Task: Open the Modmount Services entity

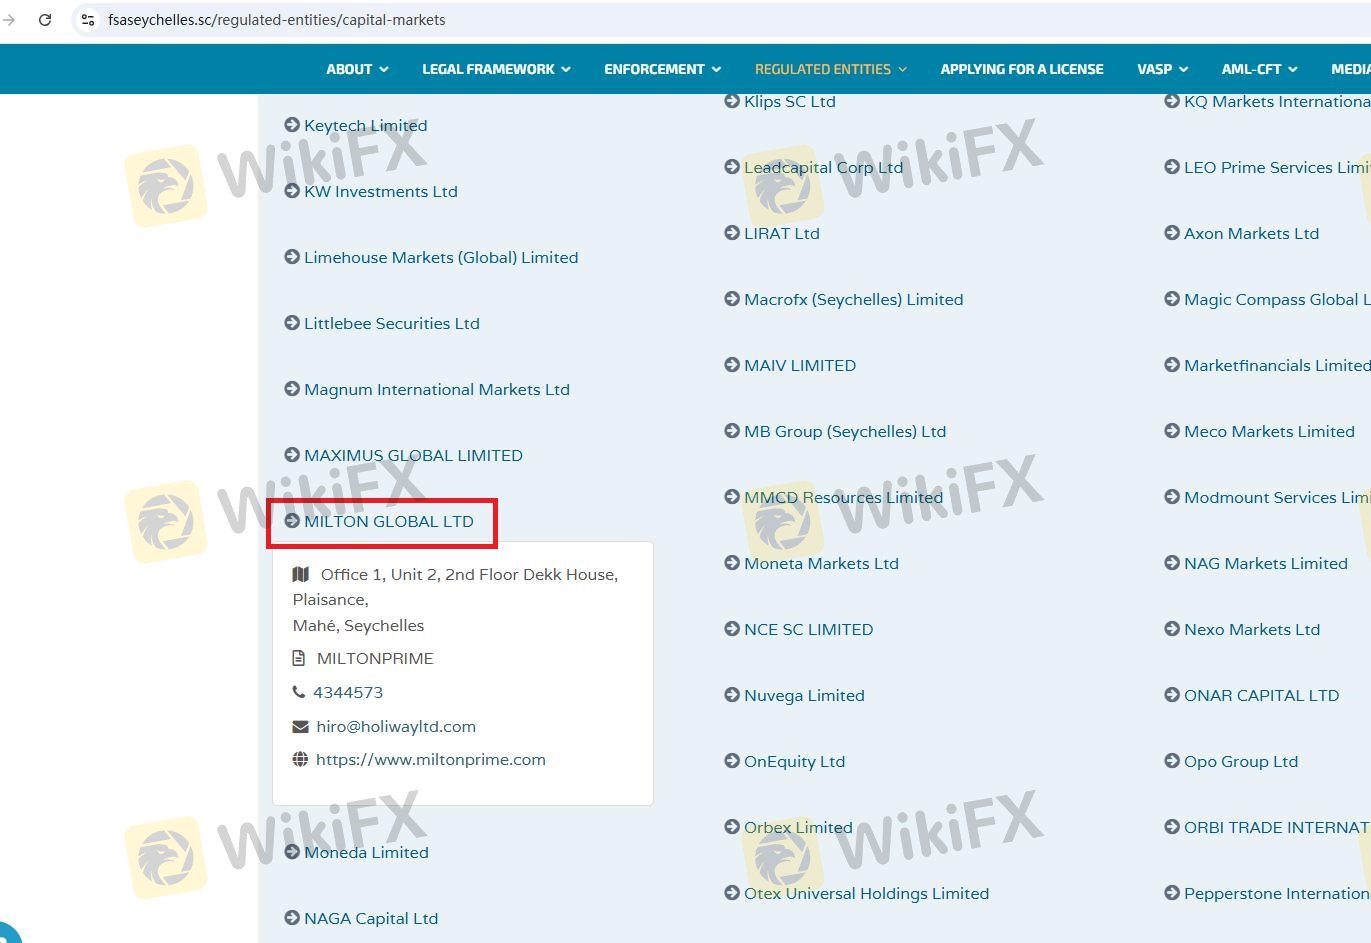Action: [1277, 497]
